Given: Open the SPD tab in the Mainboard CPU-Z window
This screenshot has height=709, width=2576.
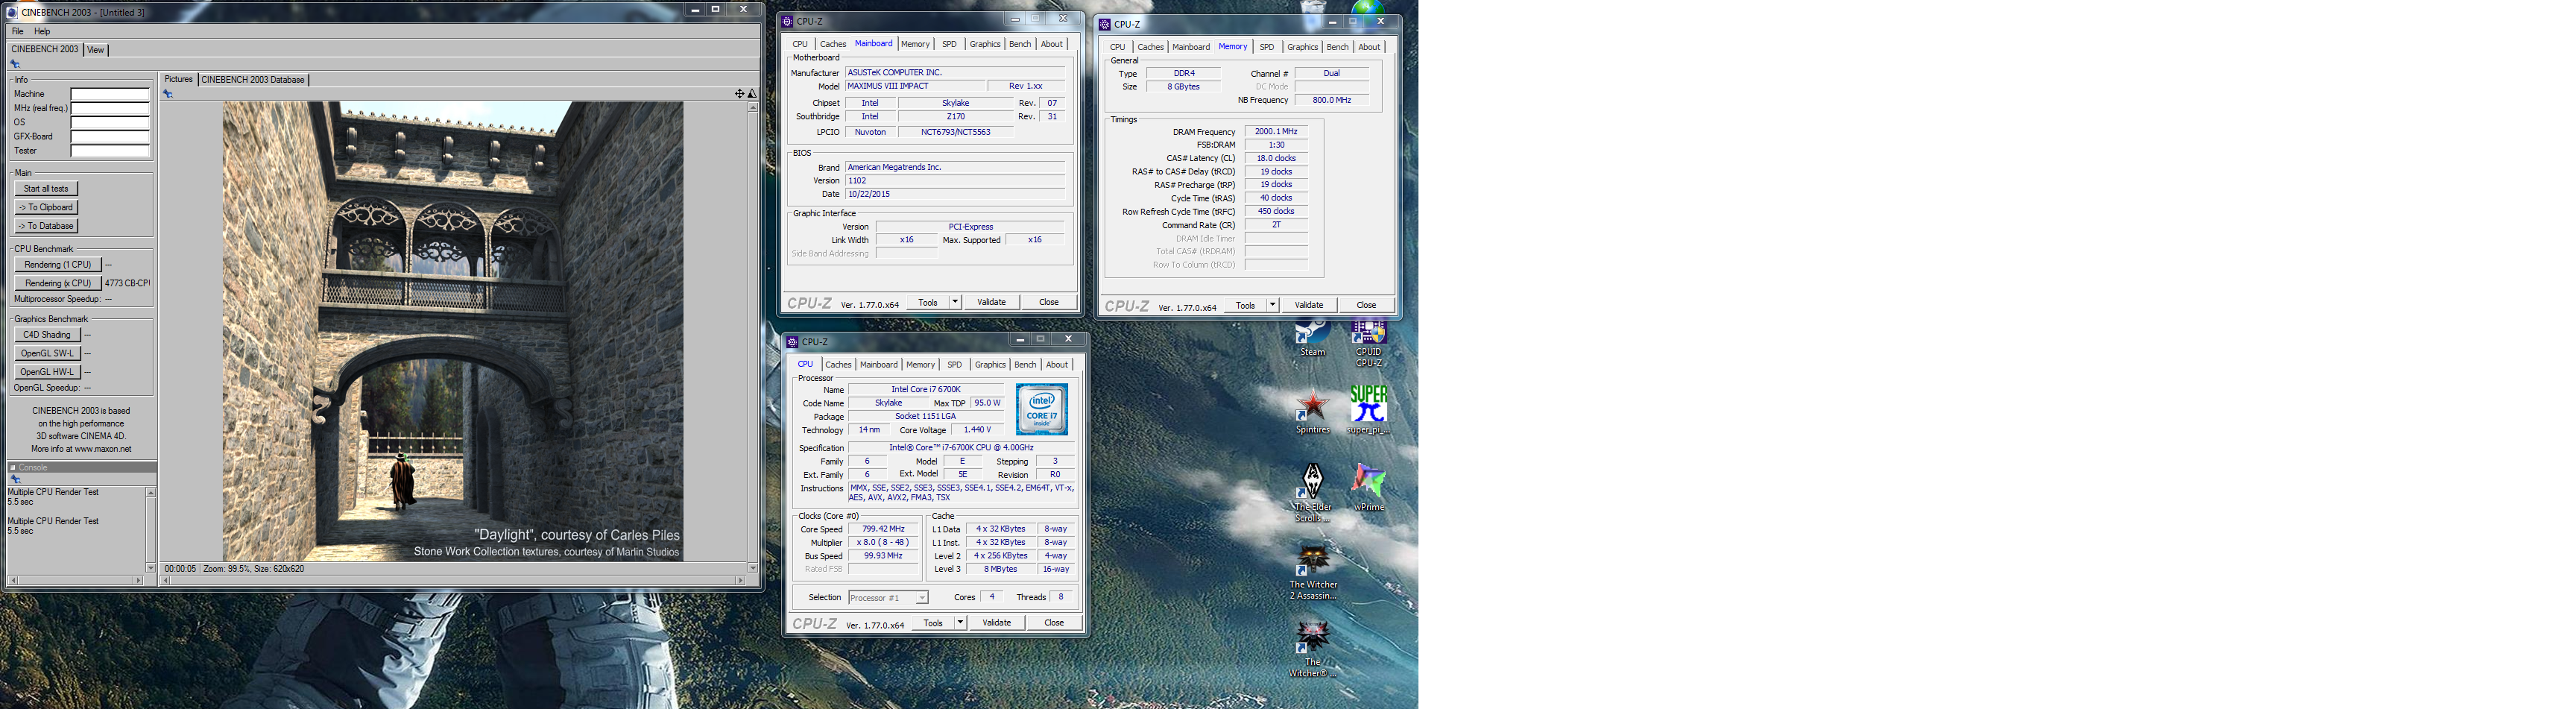Looking at the screenshot, I should (x=949, y=44).
